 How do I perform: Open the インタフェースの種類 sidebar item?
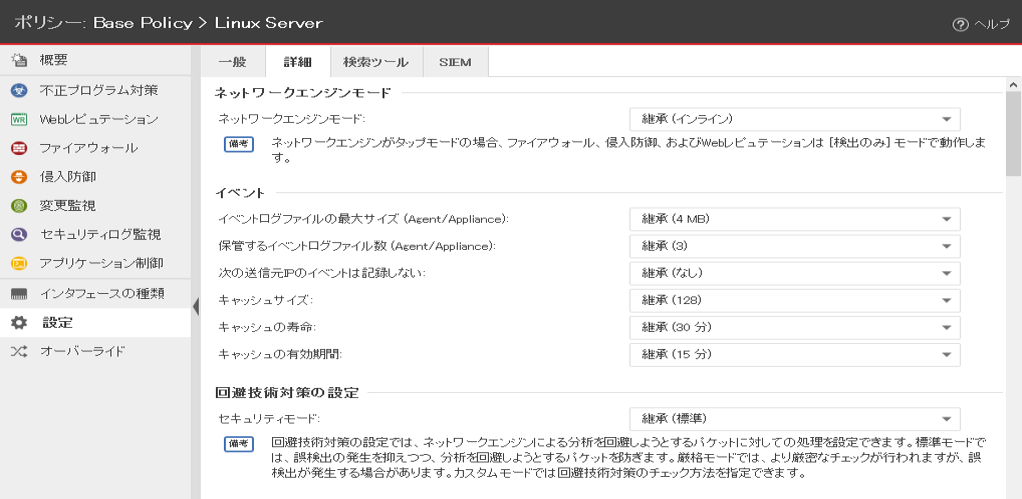tap(100, 294)
